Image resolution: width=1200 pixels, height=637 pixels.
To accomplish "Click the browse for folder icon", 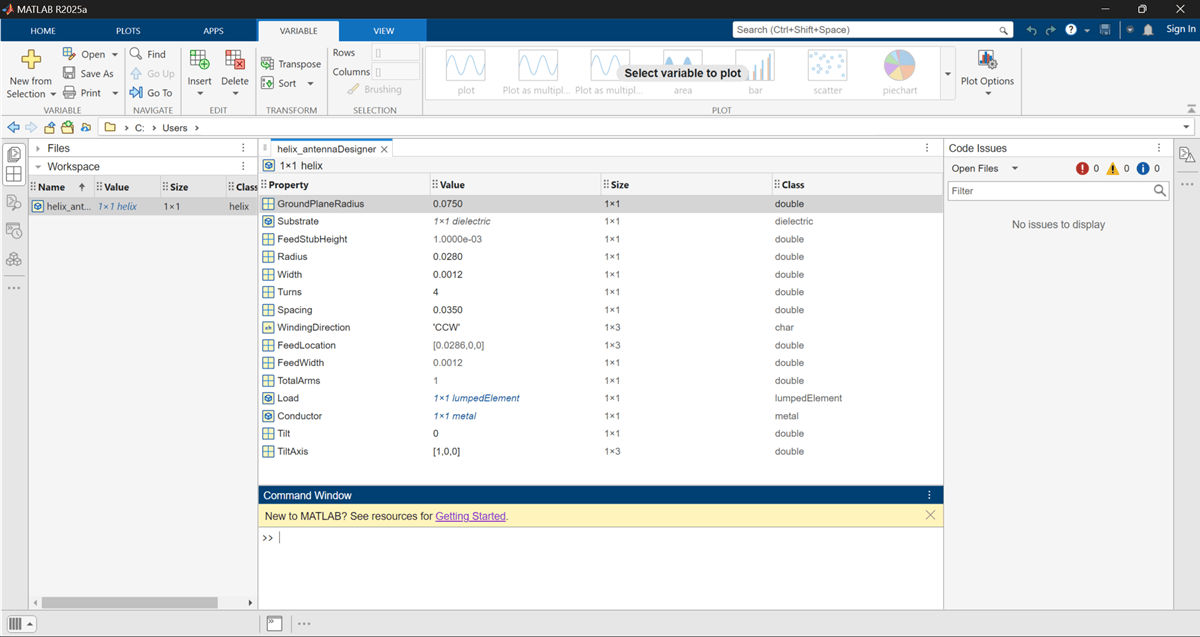I will tap(67, 127).
